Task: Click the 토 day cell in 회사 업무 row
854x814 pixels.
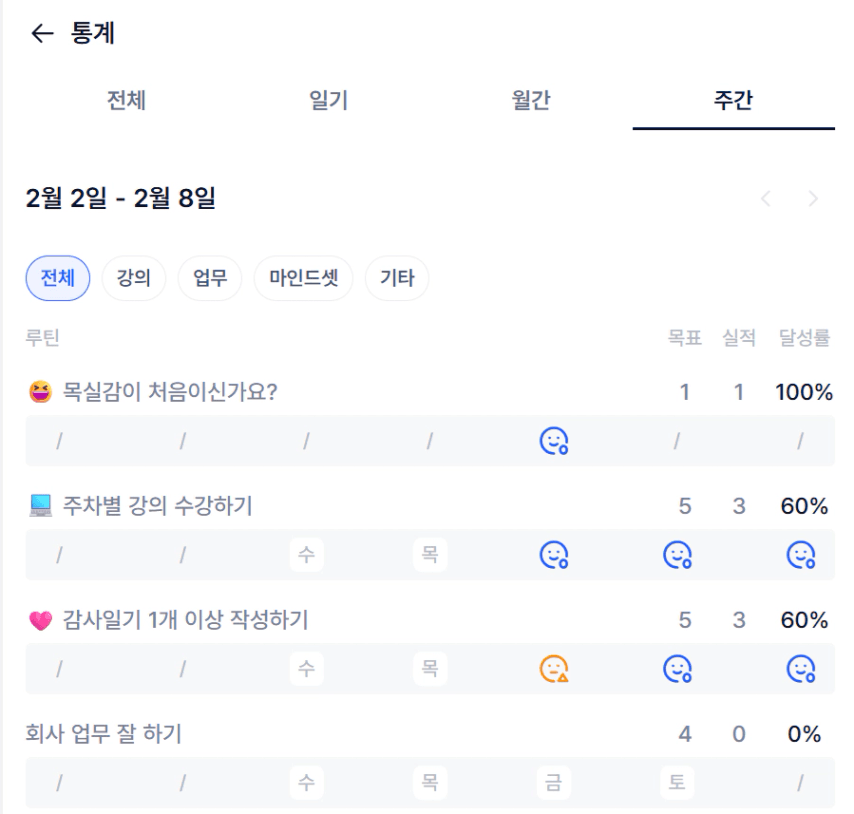Action: point(677,782)
